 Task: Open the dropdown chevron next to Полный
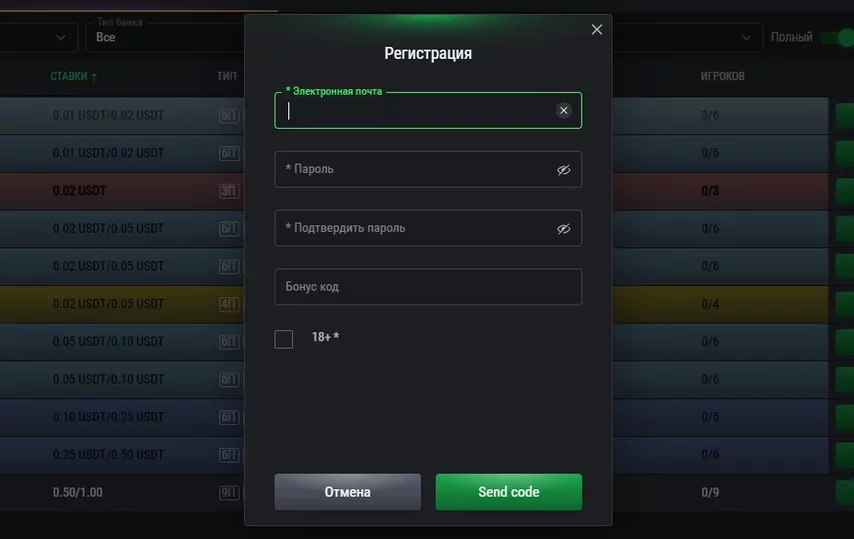point(746,37)
